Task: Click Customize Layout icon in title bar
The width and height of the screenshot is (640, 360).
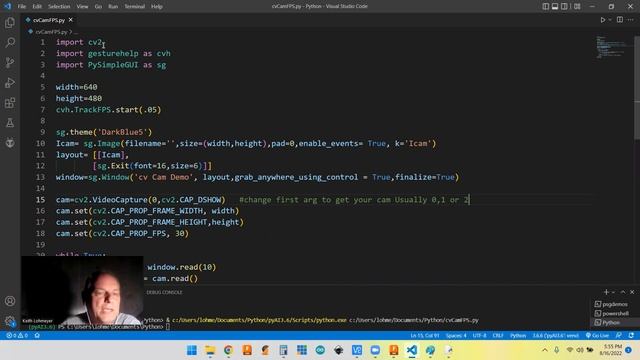Action: (x=577, y=6)
